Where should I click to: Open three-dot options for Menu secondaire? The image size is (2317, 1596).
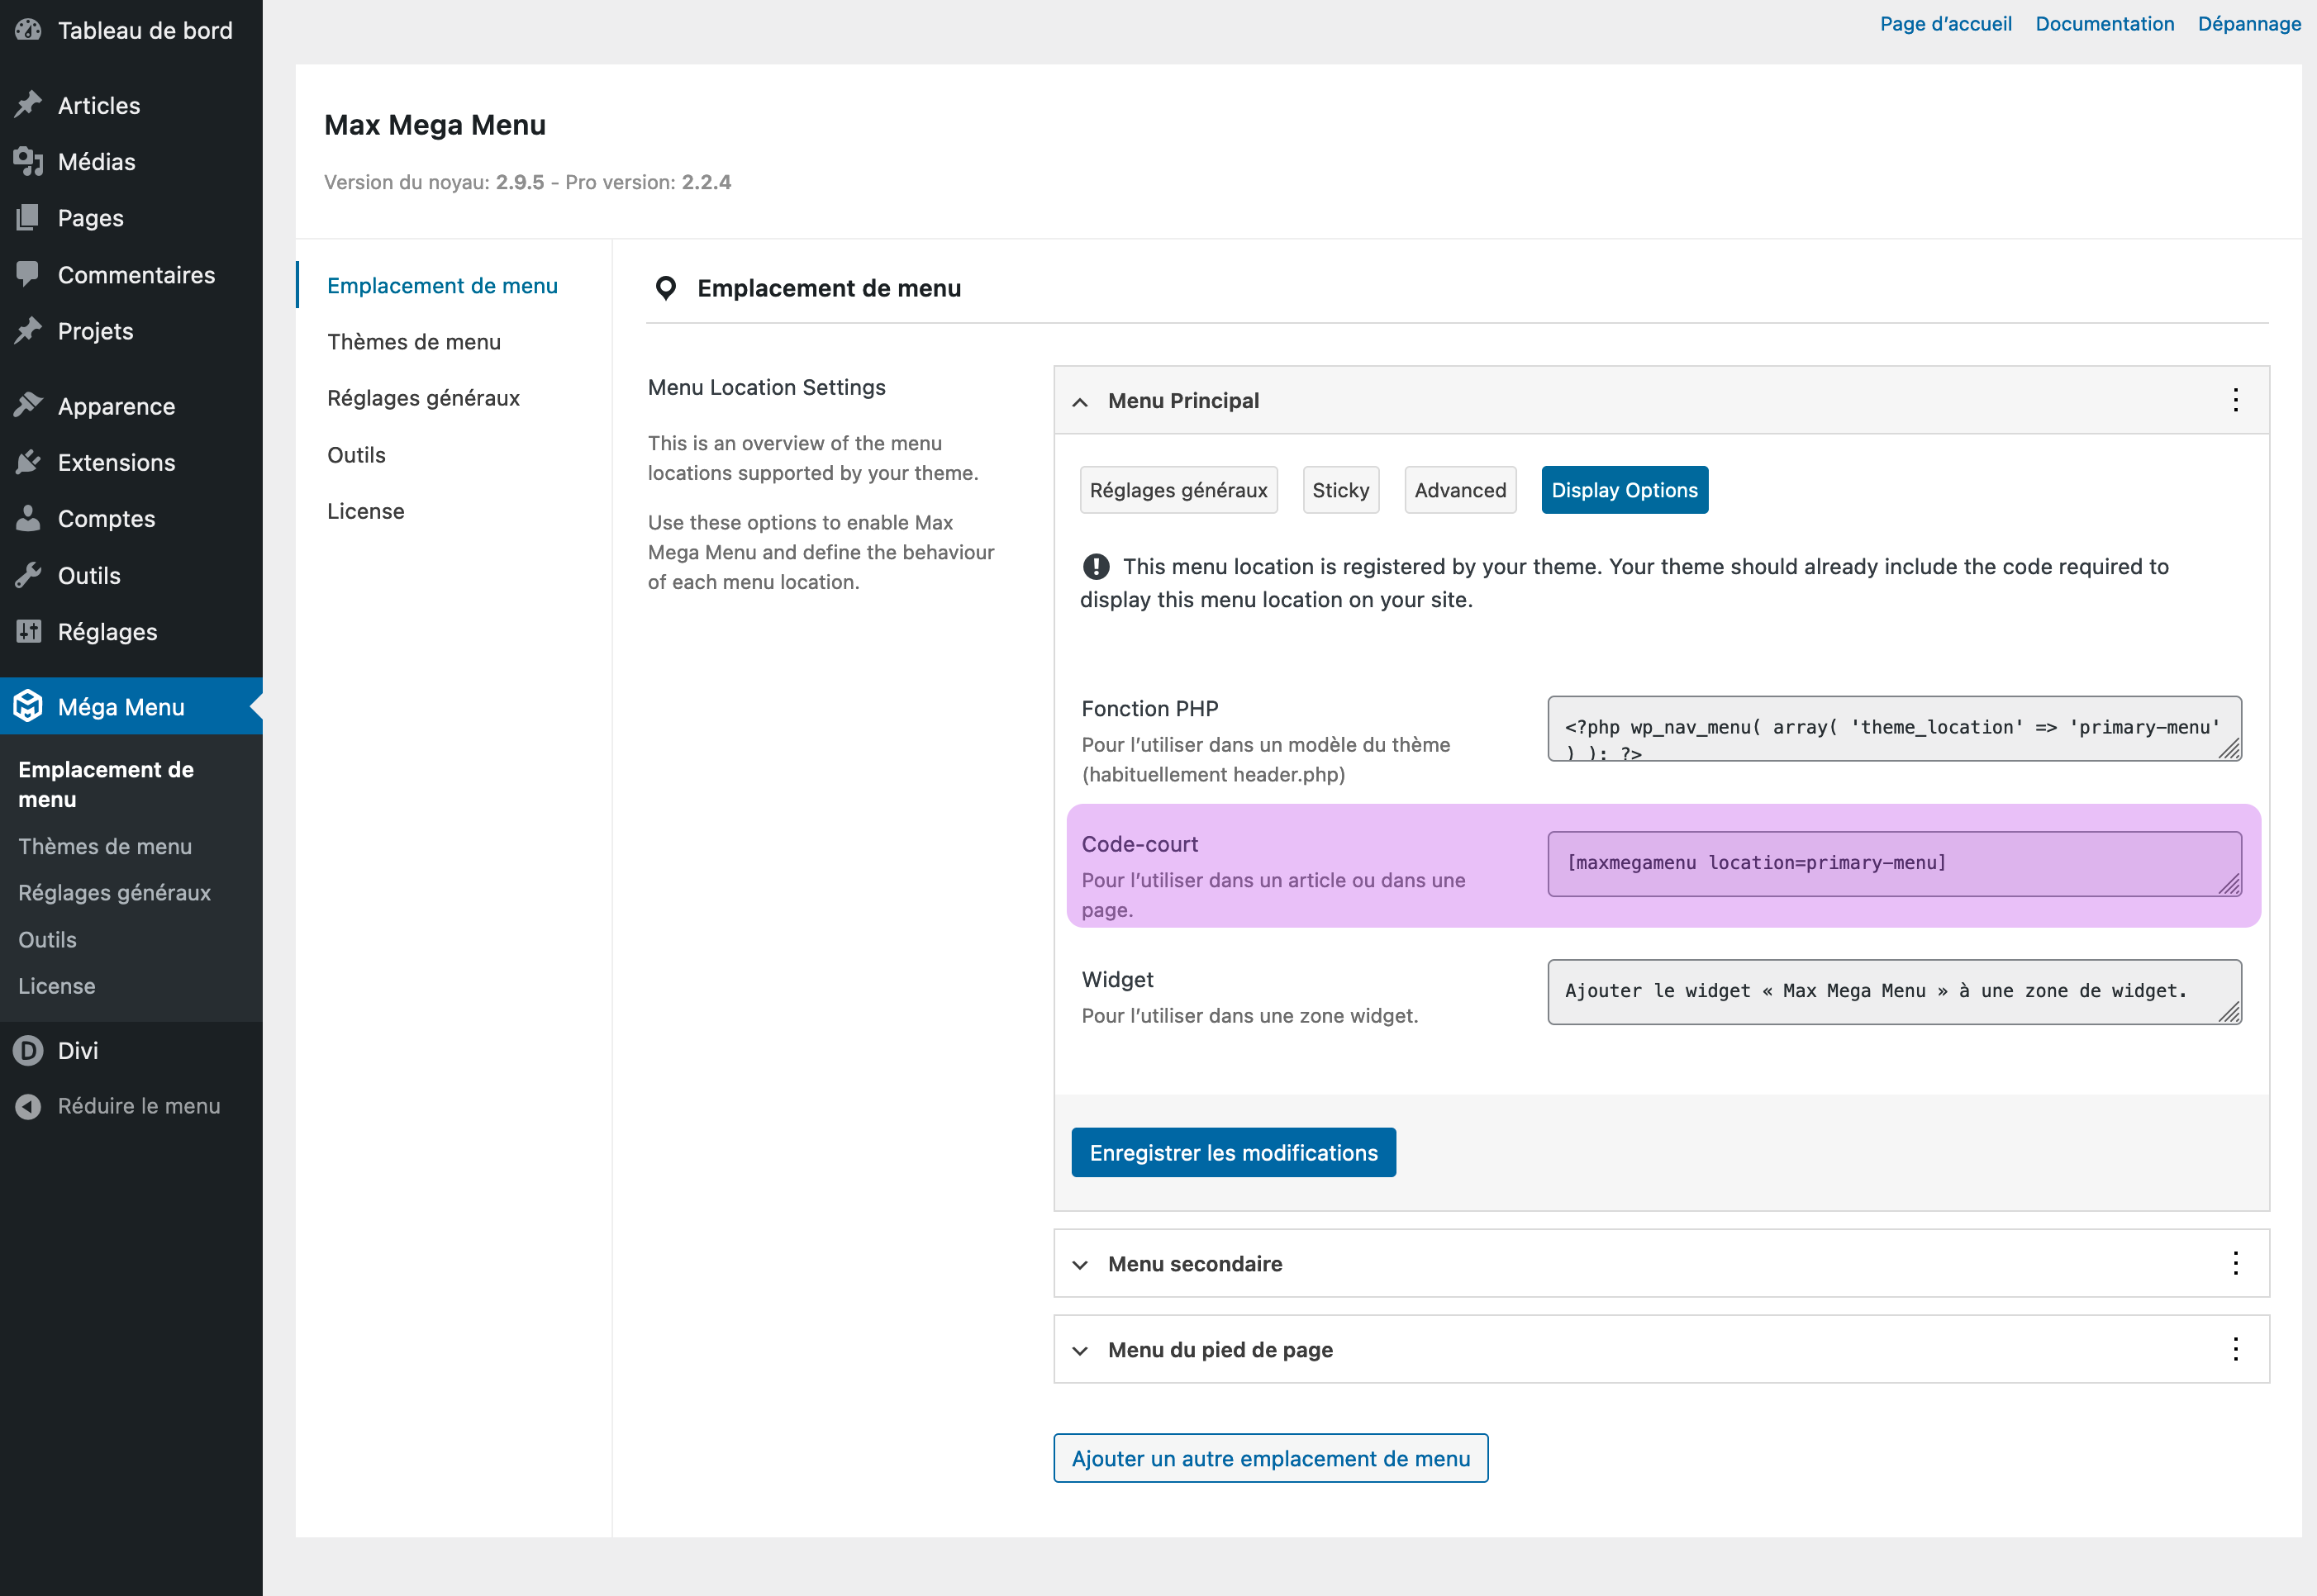click(2235, 1263)
